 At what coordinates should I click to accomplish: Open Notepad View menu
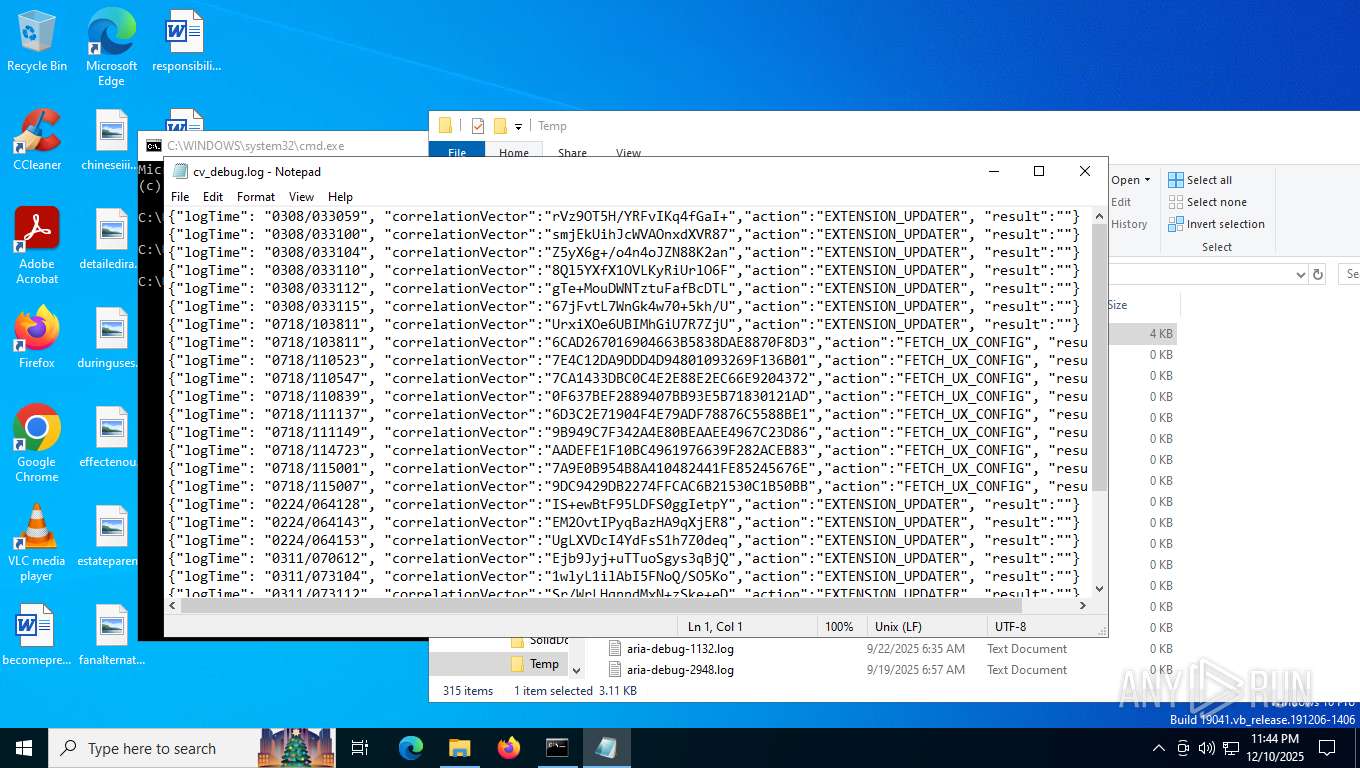301,197
